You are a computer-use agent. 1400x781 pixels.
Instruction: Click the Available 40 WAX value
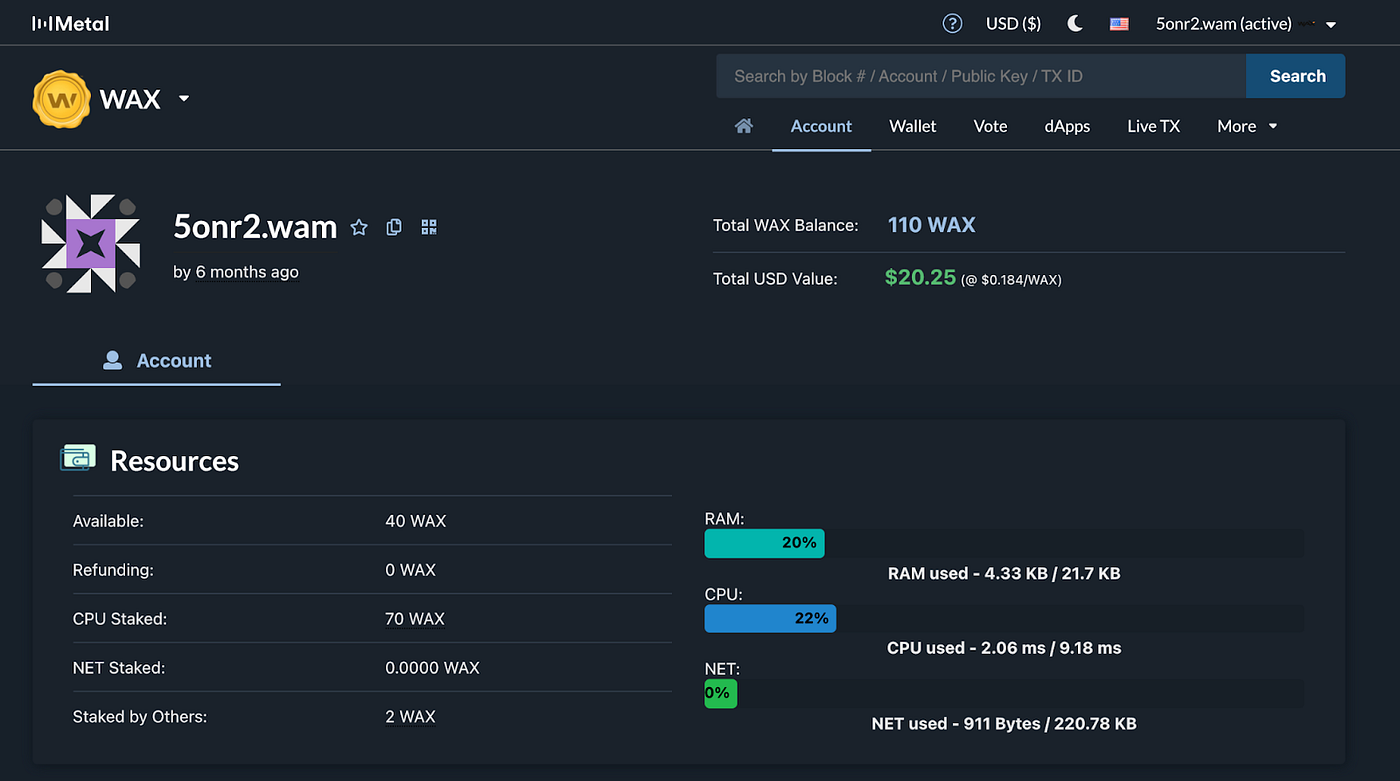pyautogui.click(x=415, y=521)
